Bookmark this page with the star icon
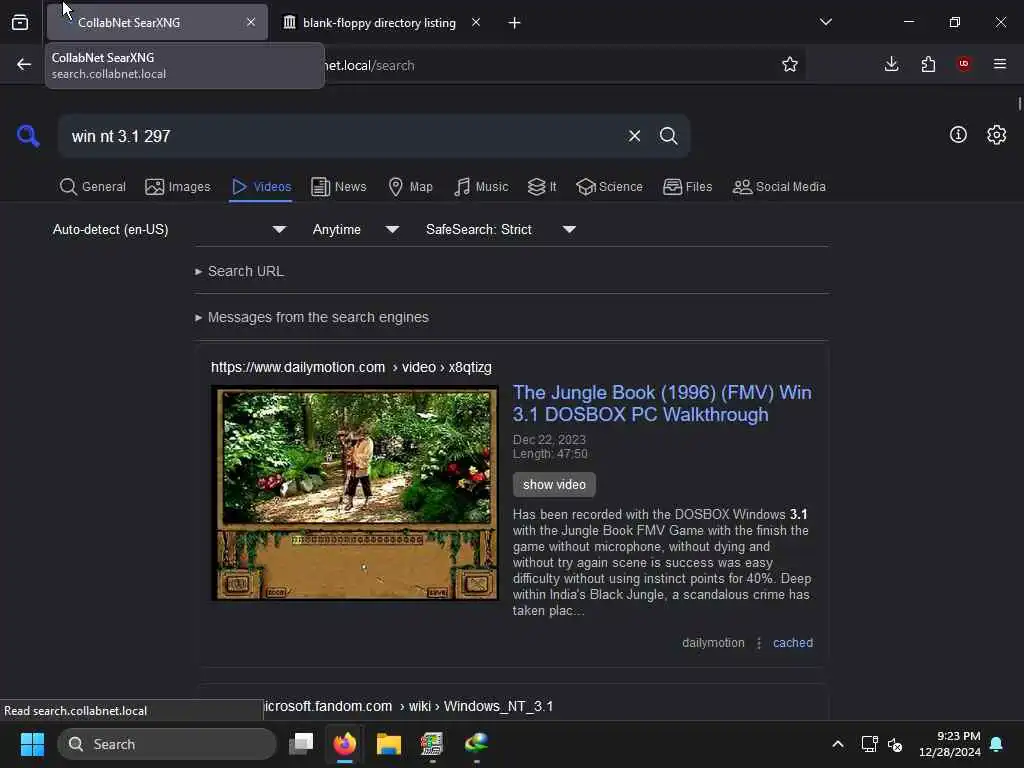This screenshot has height=768, width=1024. [790, 64]
